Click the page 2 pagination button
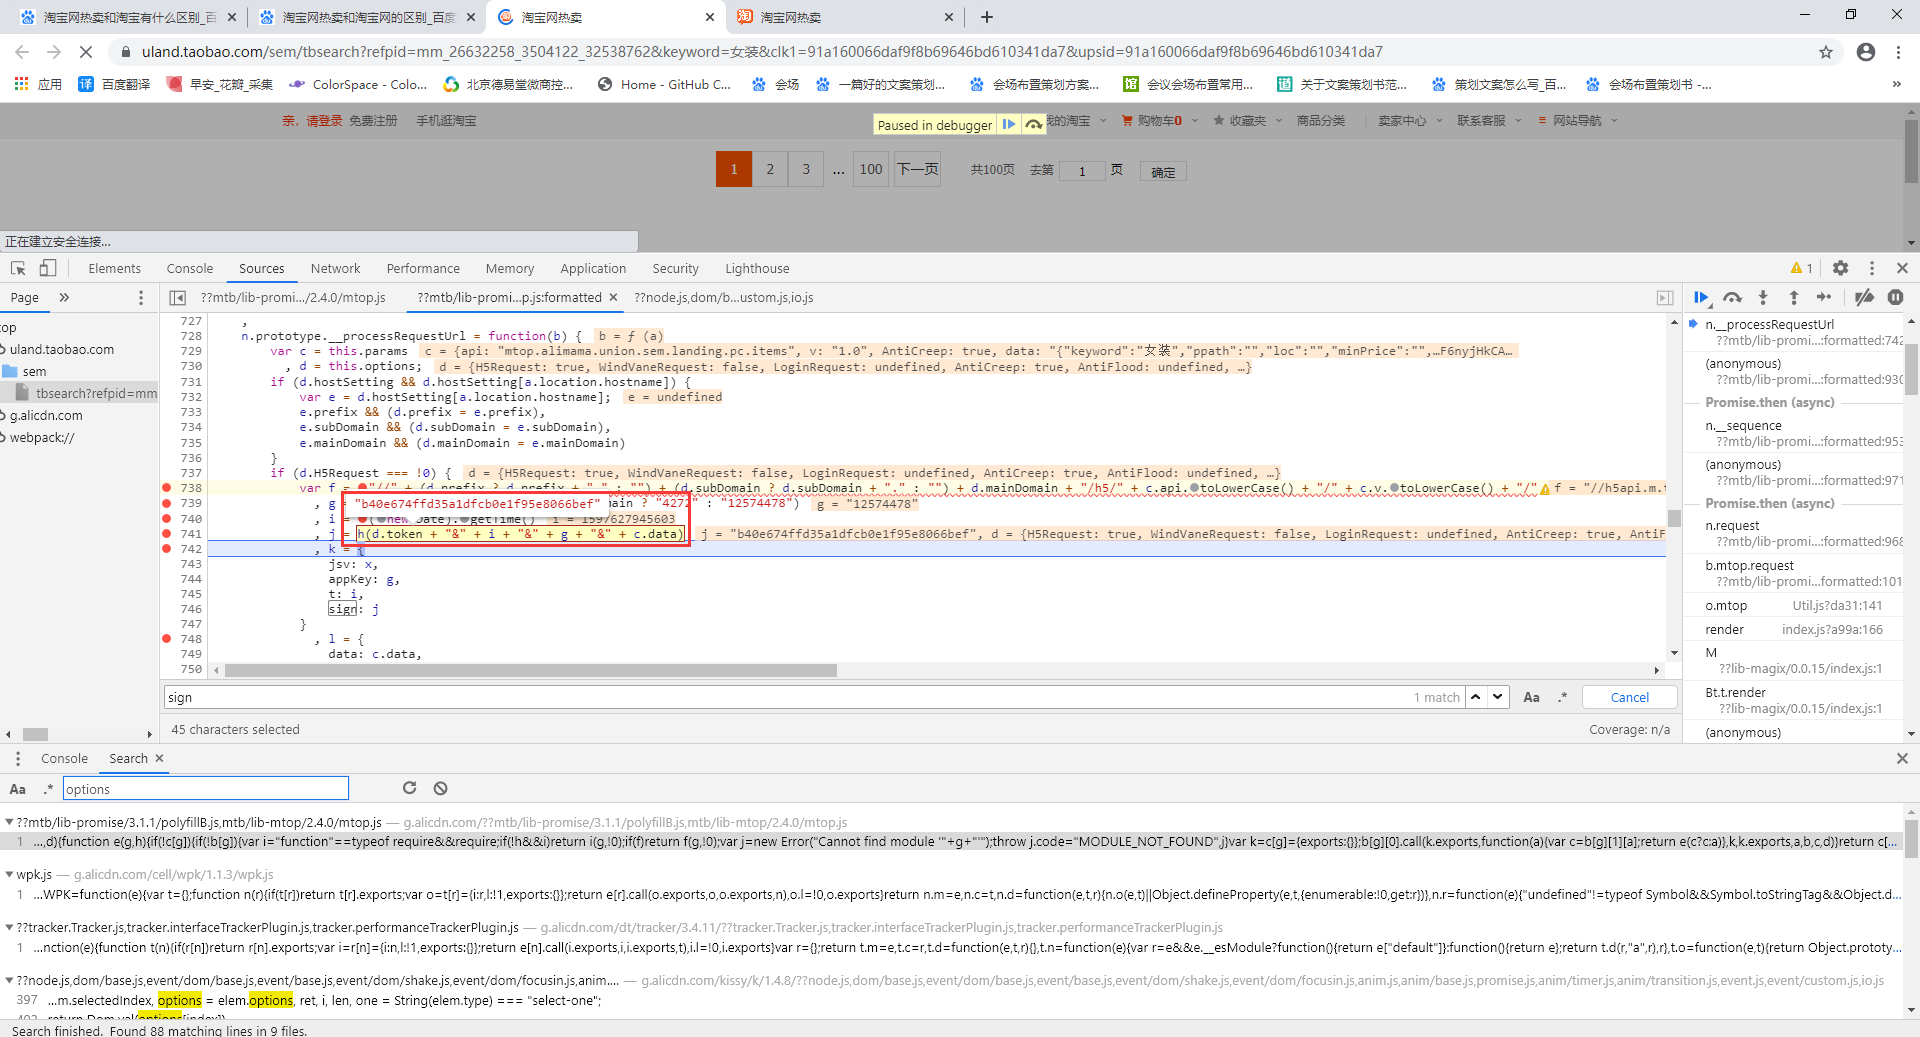The height and width of the screenshot is (1037, 1920). pyautogui.click(x=770, y=169)
